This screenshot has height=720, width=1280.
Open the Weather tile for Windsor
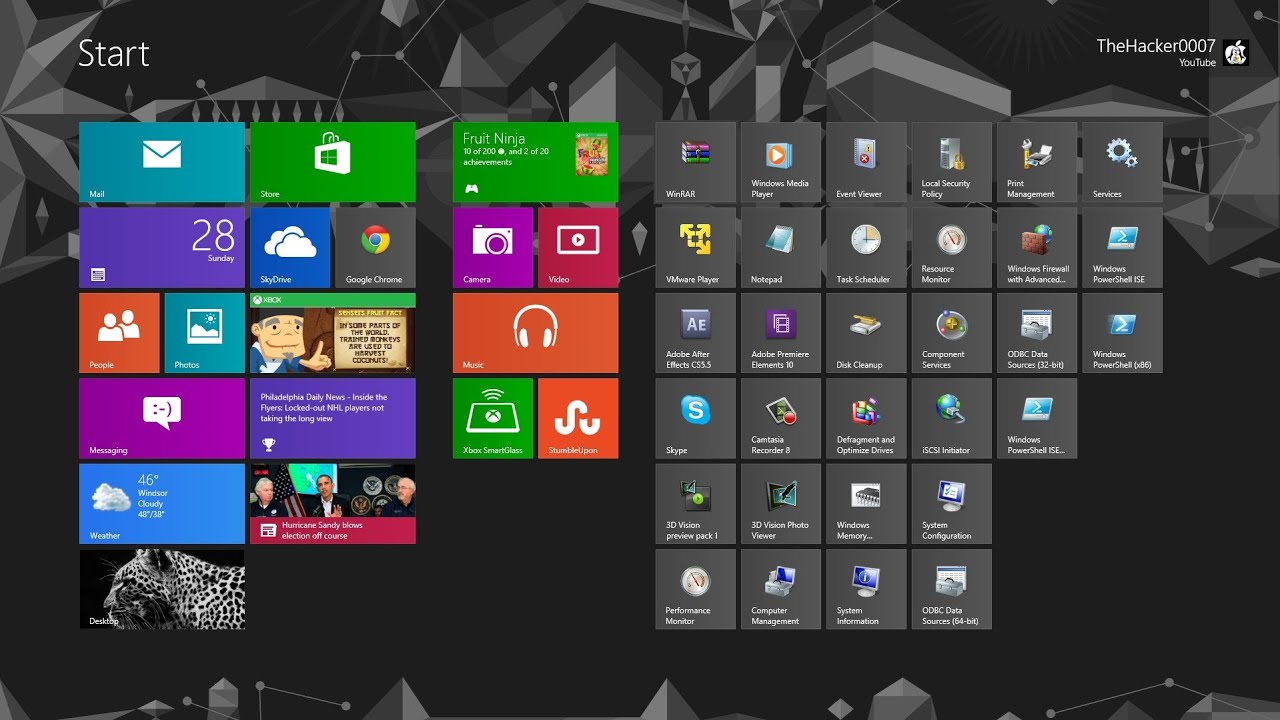pos(162,504)
